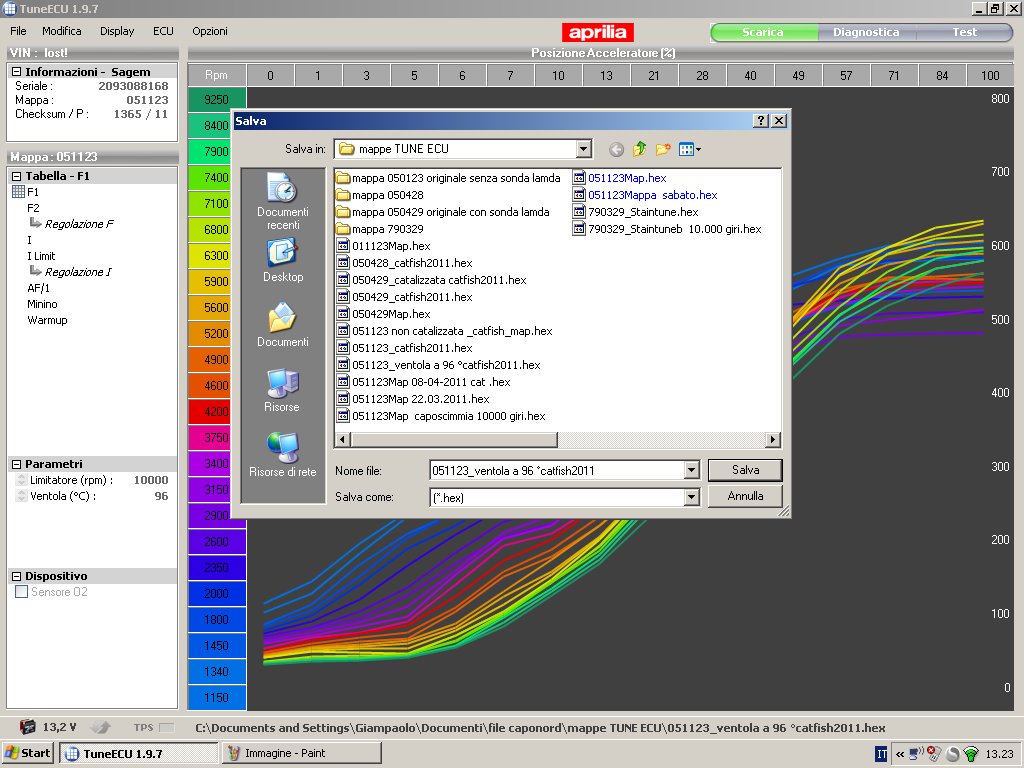Collapse the Tabella - F1 section
Viewport: 1024px width, 768px height.
click(x=16, y=176)
